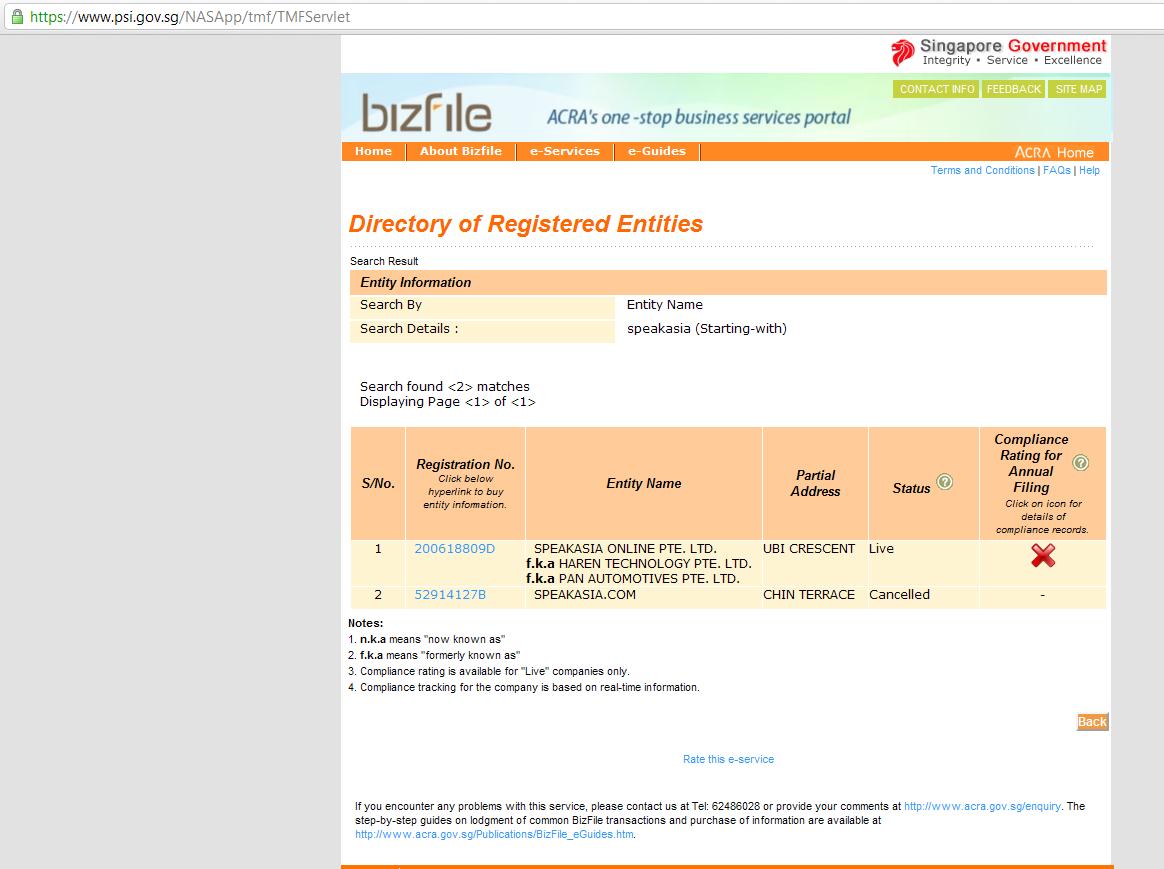Click the bizfile logo
Viewport: 1164px width, 869px height.
pyautogui.click(x=426, y=113)
